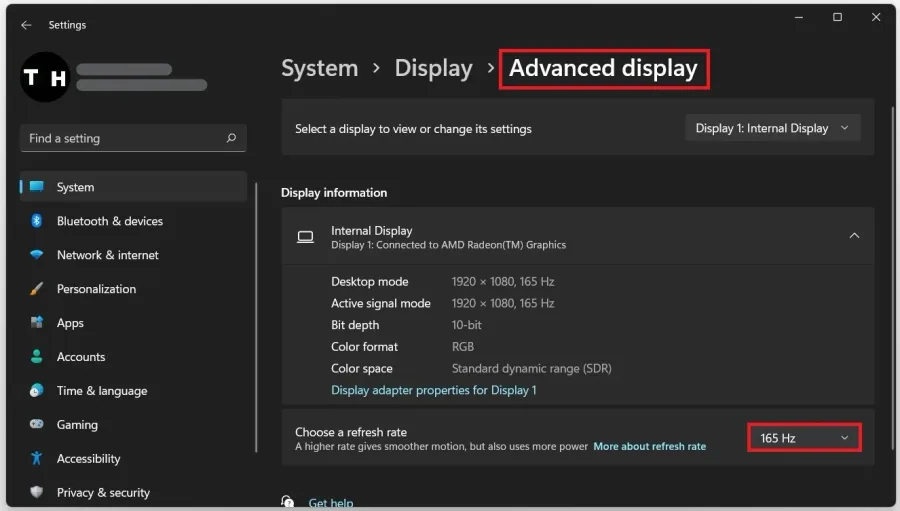The width and height of the screenshot is (900, 511).
Task: Open Network & internet settings
Action: [x=133, y=255]
